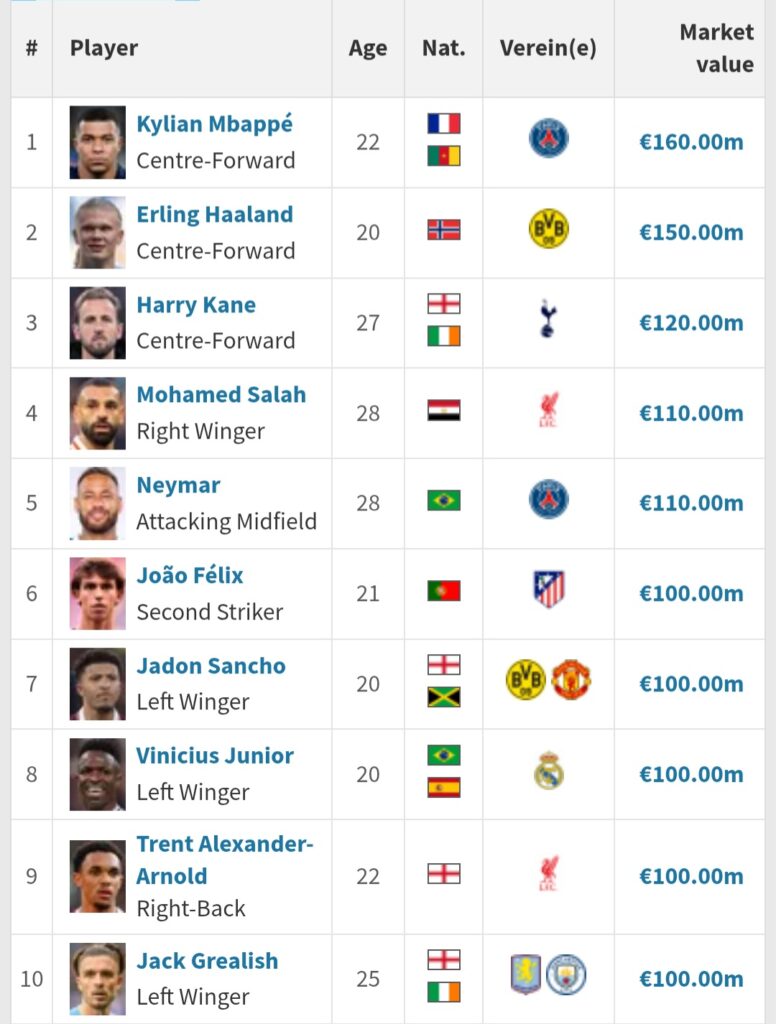Click Borussia Dortmund crest in Erling Haaland row
The height and width of the screenshot is (1024, 776).
pos(548,231)
